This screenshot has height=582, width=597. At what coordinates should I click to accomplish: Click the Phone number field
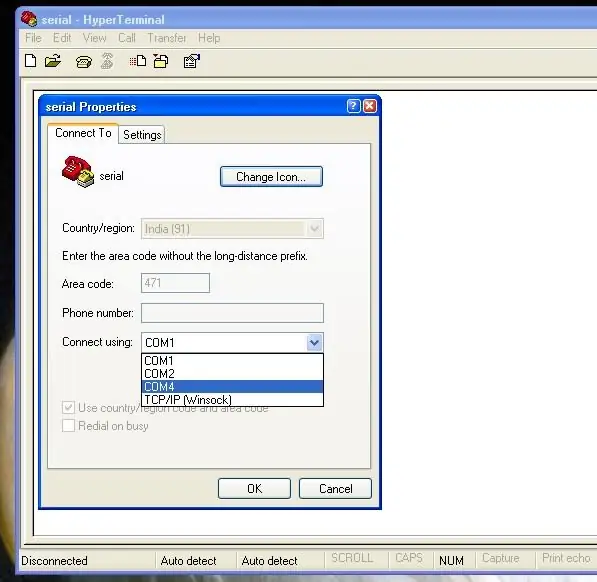[x=232, y=313]
